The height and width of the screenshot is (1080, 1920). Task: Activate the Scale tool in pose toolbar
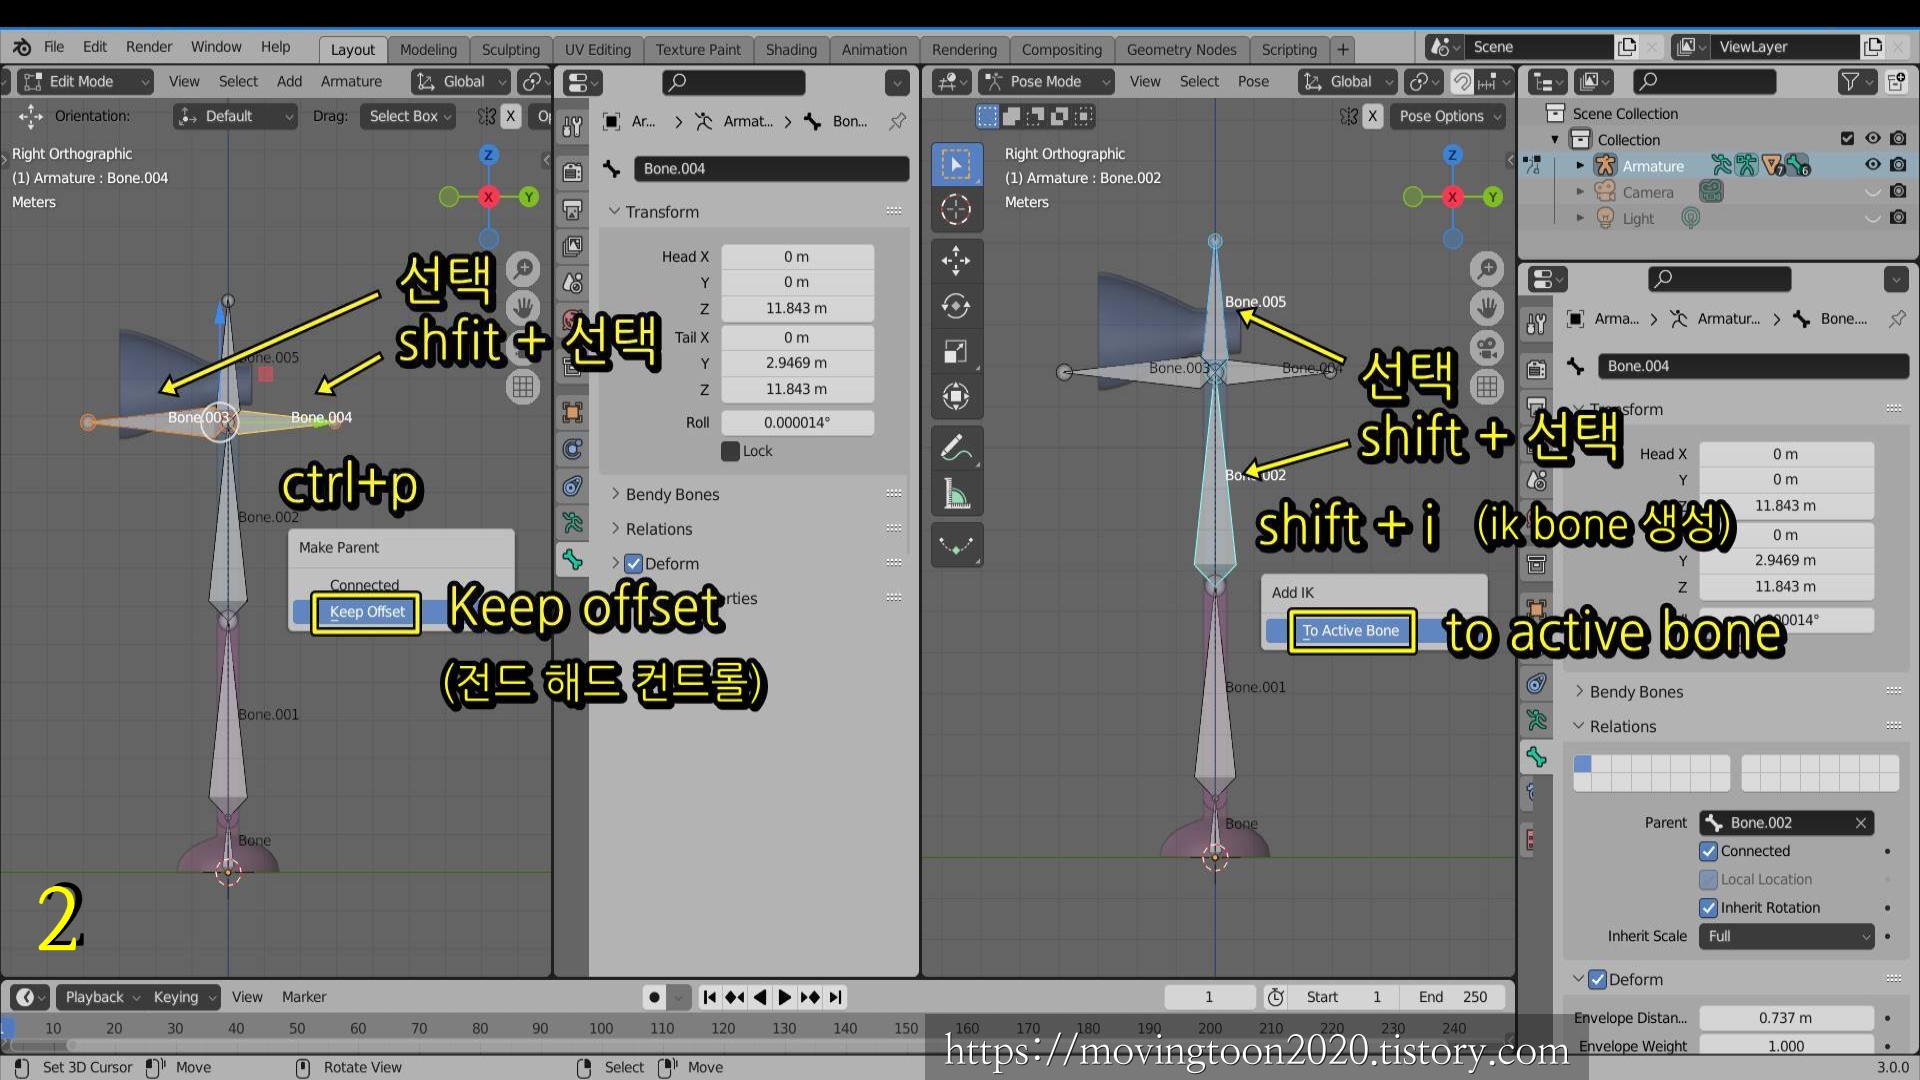956,351
